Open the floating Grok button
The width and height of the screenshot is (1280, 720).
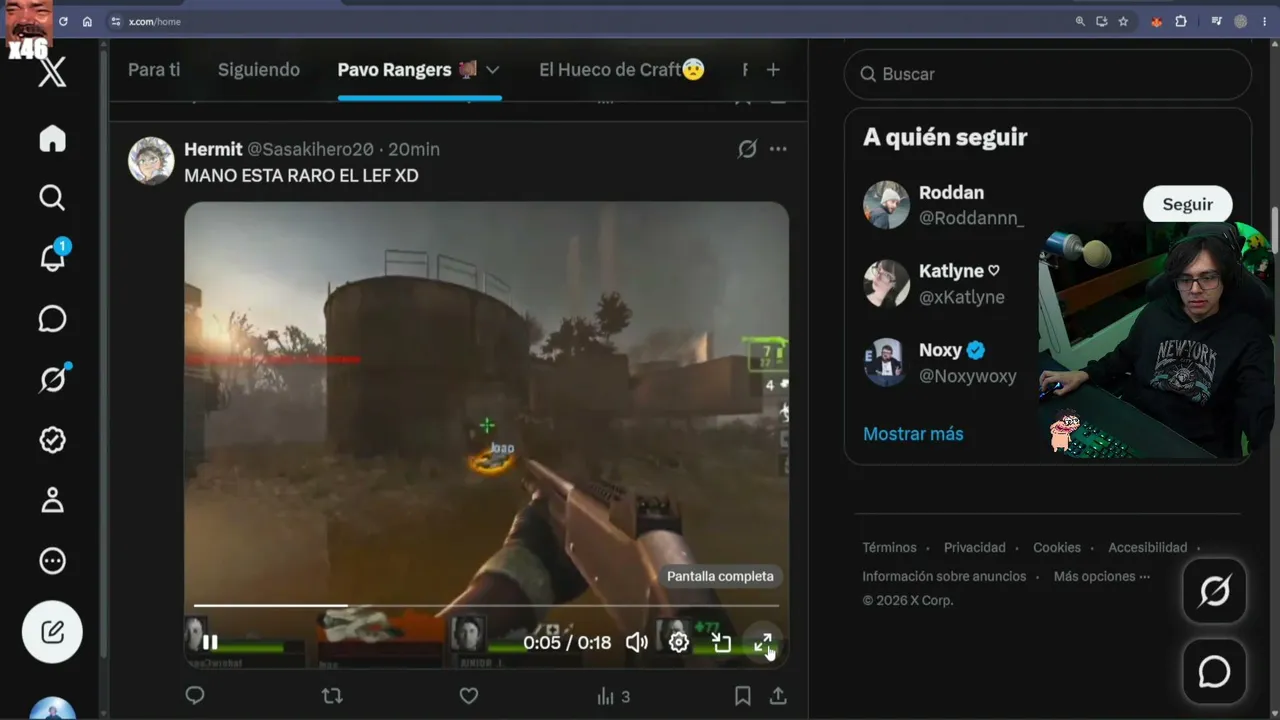pos(1215,592)
